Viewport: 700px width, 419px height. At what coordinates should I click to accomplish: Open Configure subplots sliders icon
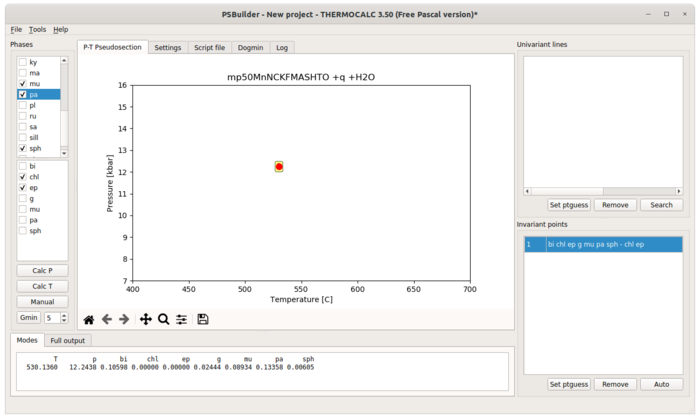coord(181,319)
